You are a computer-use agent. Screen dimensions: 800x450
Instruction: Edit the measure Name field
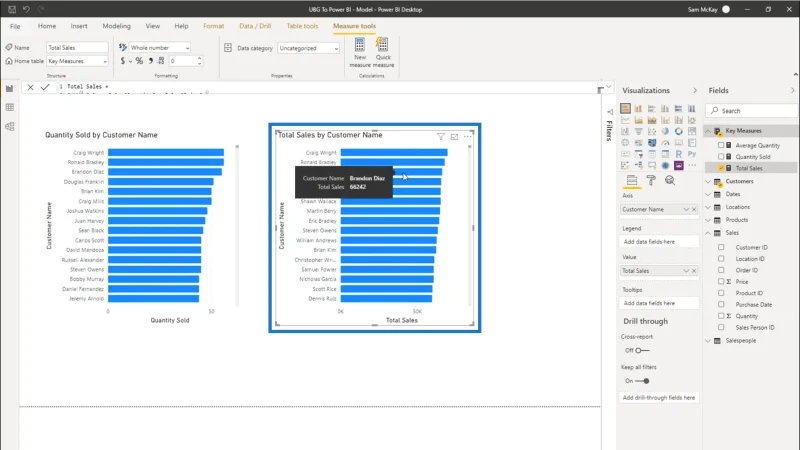(77, 47)
